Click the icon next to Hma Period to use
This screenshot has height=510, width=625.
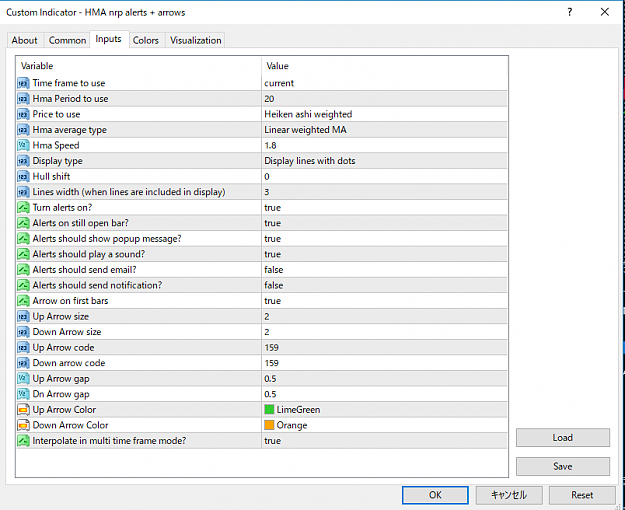(23, 98)
